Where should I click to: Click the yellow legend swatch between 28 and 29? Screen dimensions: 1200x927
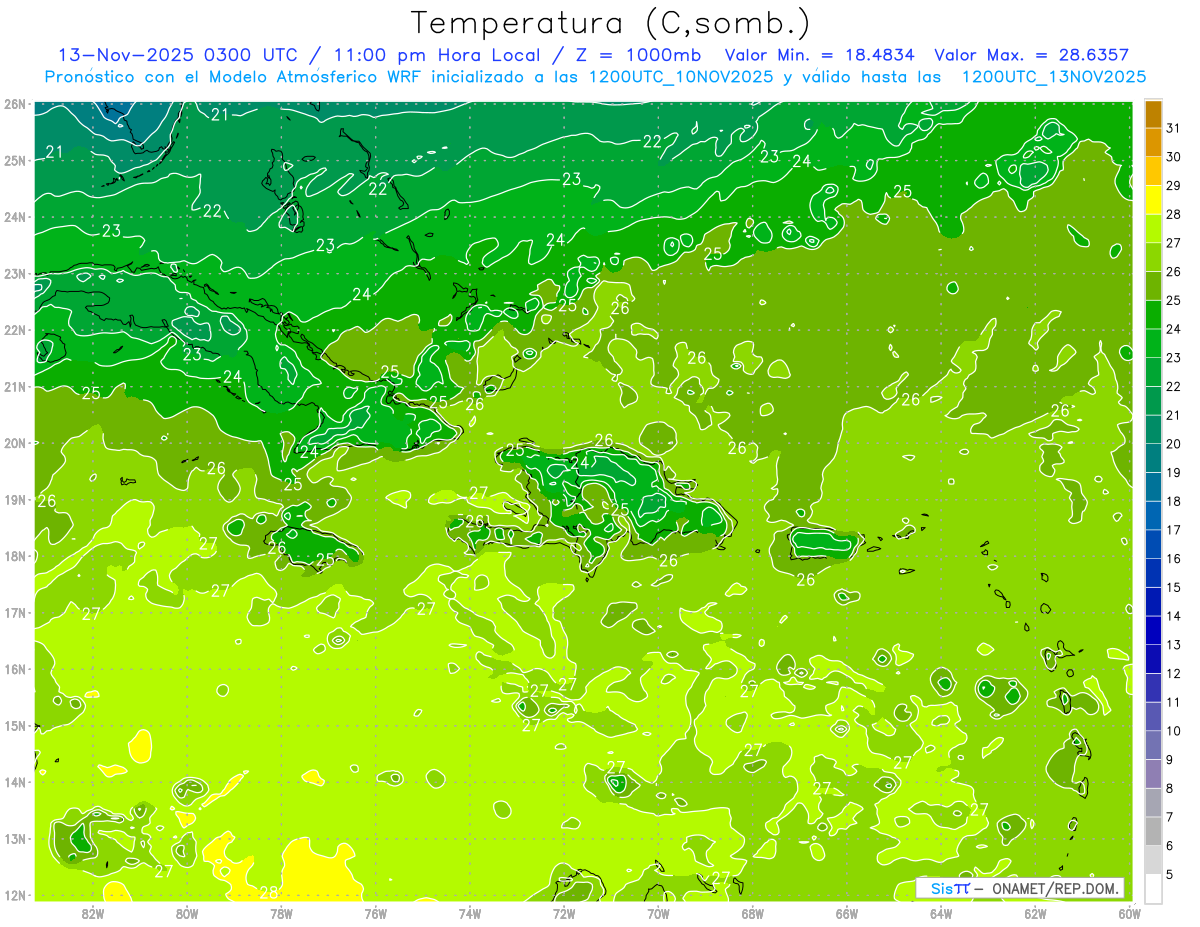point(1153,199)
